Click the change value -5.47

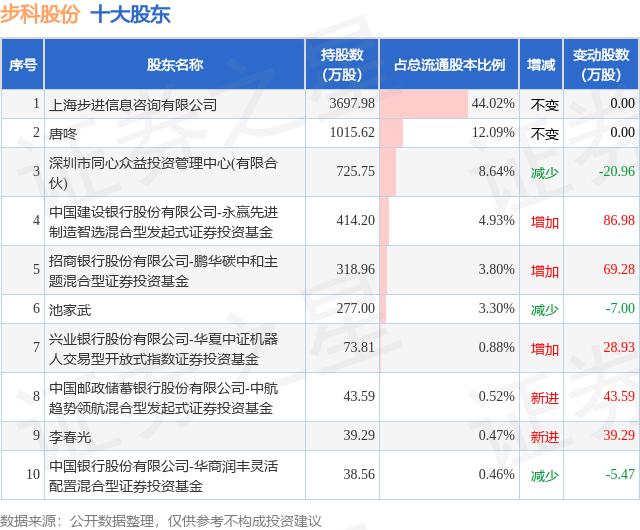(620, 474)
